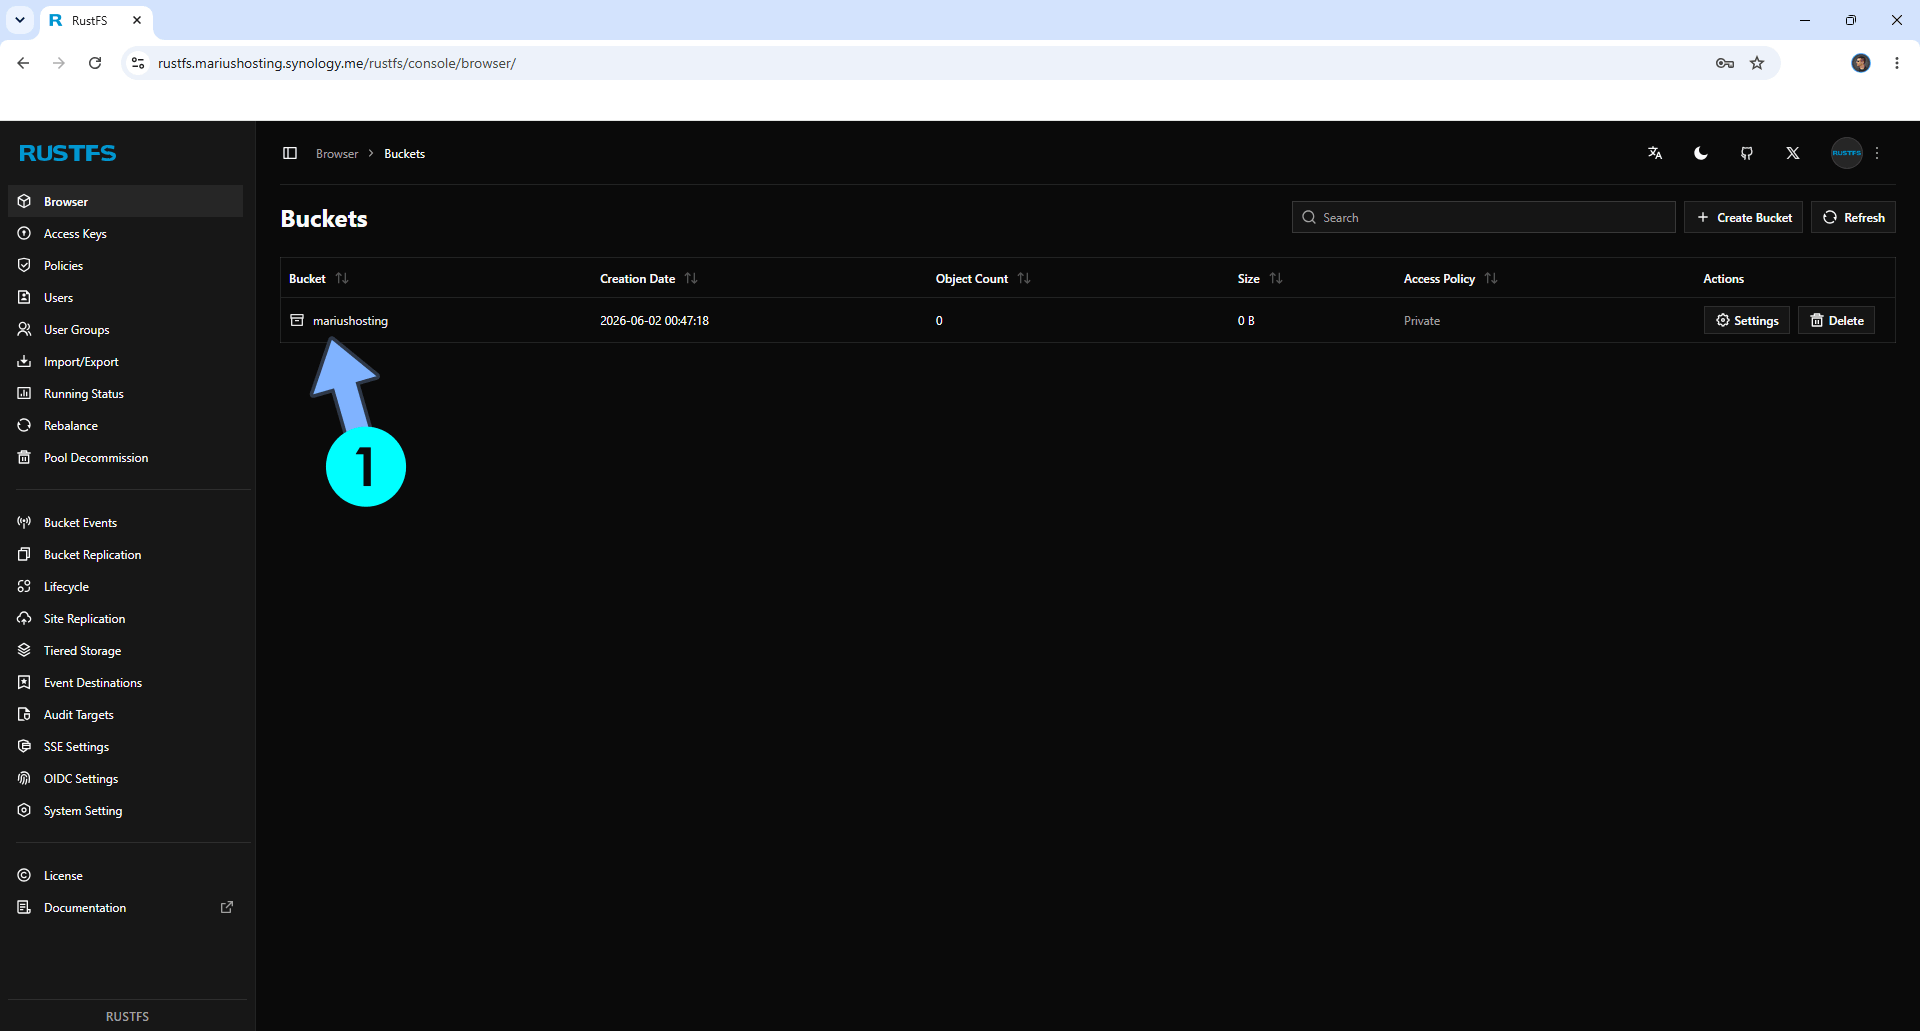Open Documentation external link

125,907
